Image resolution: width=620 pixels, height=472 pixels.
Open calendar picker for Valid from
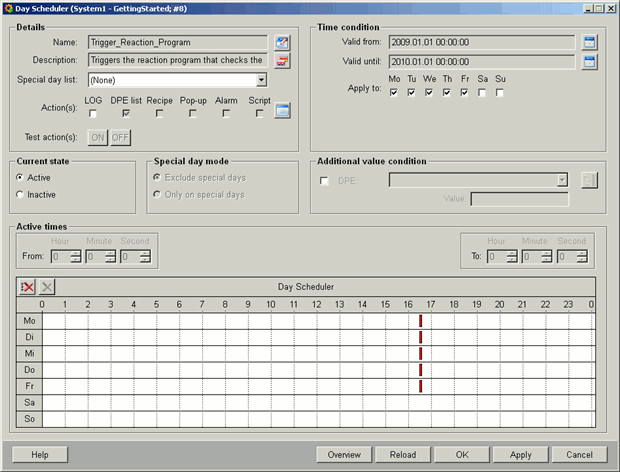(590, 43)
